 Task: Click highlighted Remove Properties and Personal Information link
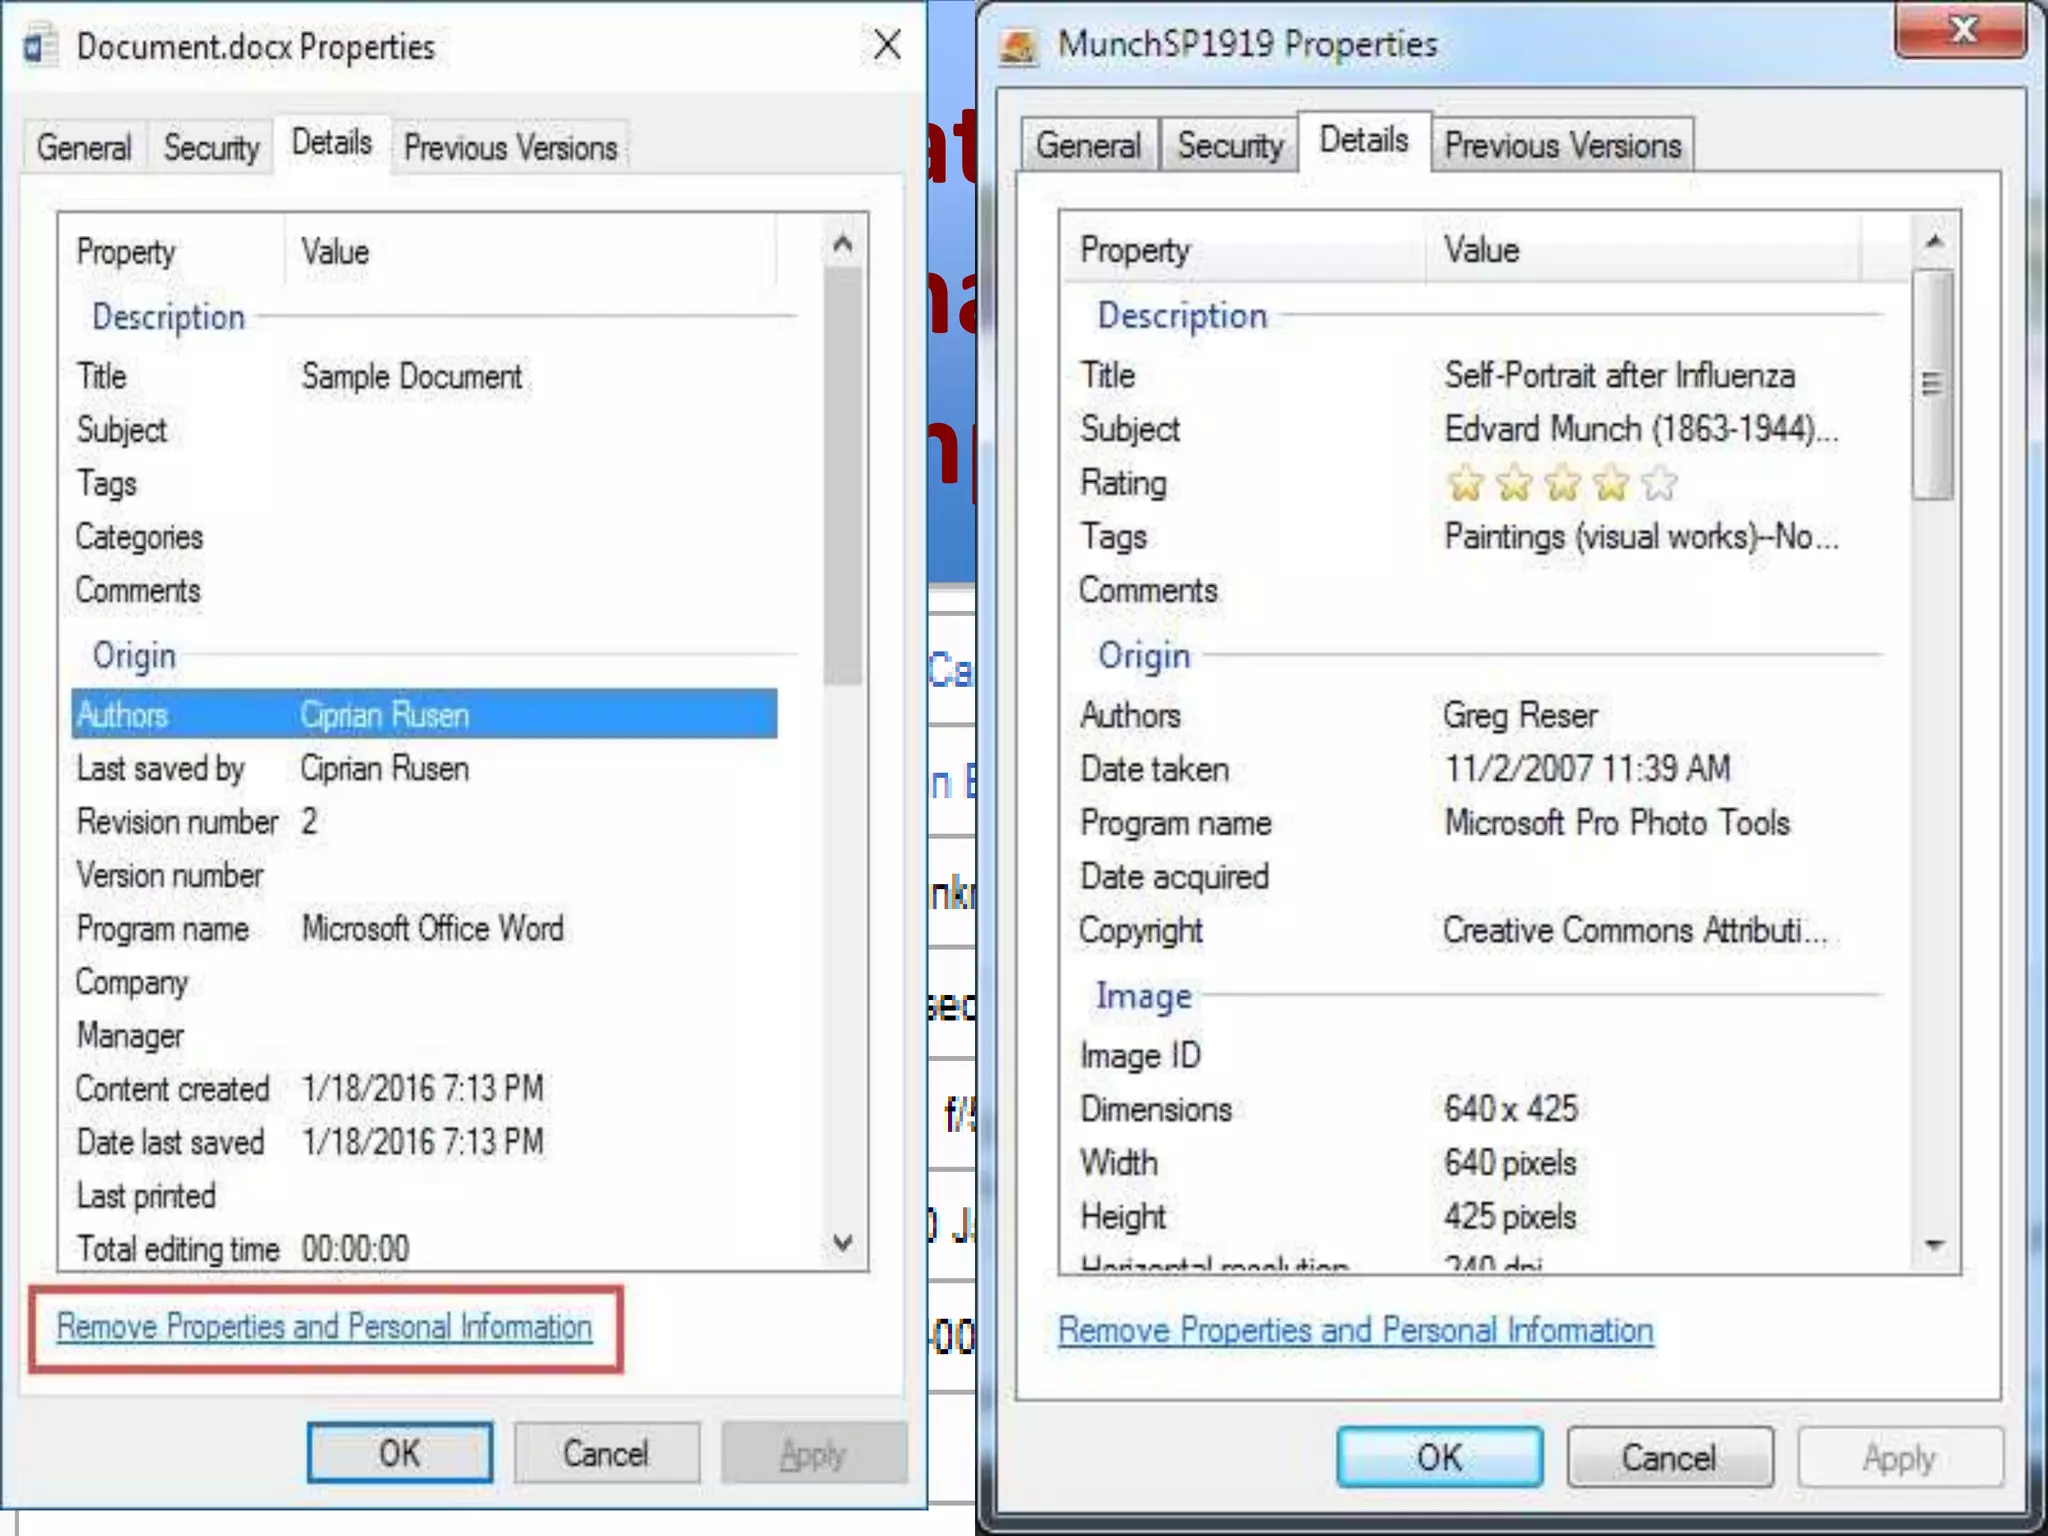coord(324,1327)
